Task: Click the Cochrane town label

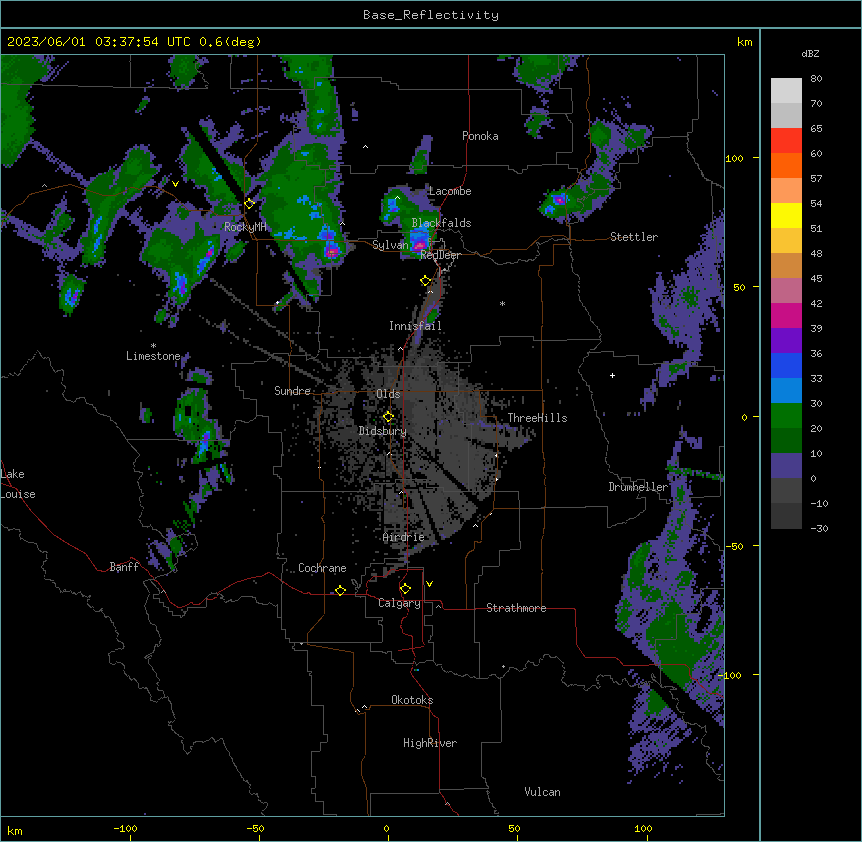Action: coord(322,568)
